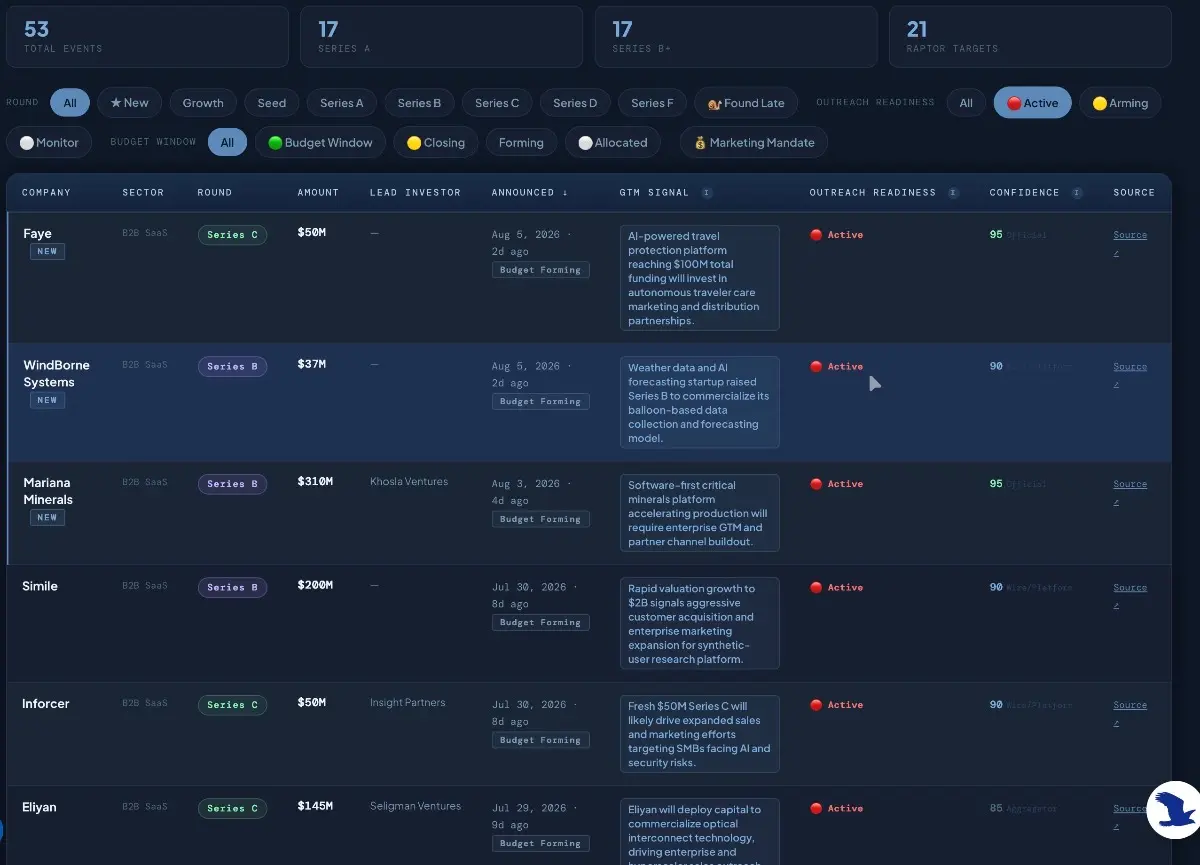Filter rounds by Seed
The width and height of the screenshot is (1200, 865).
[272, 103]
